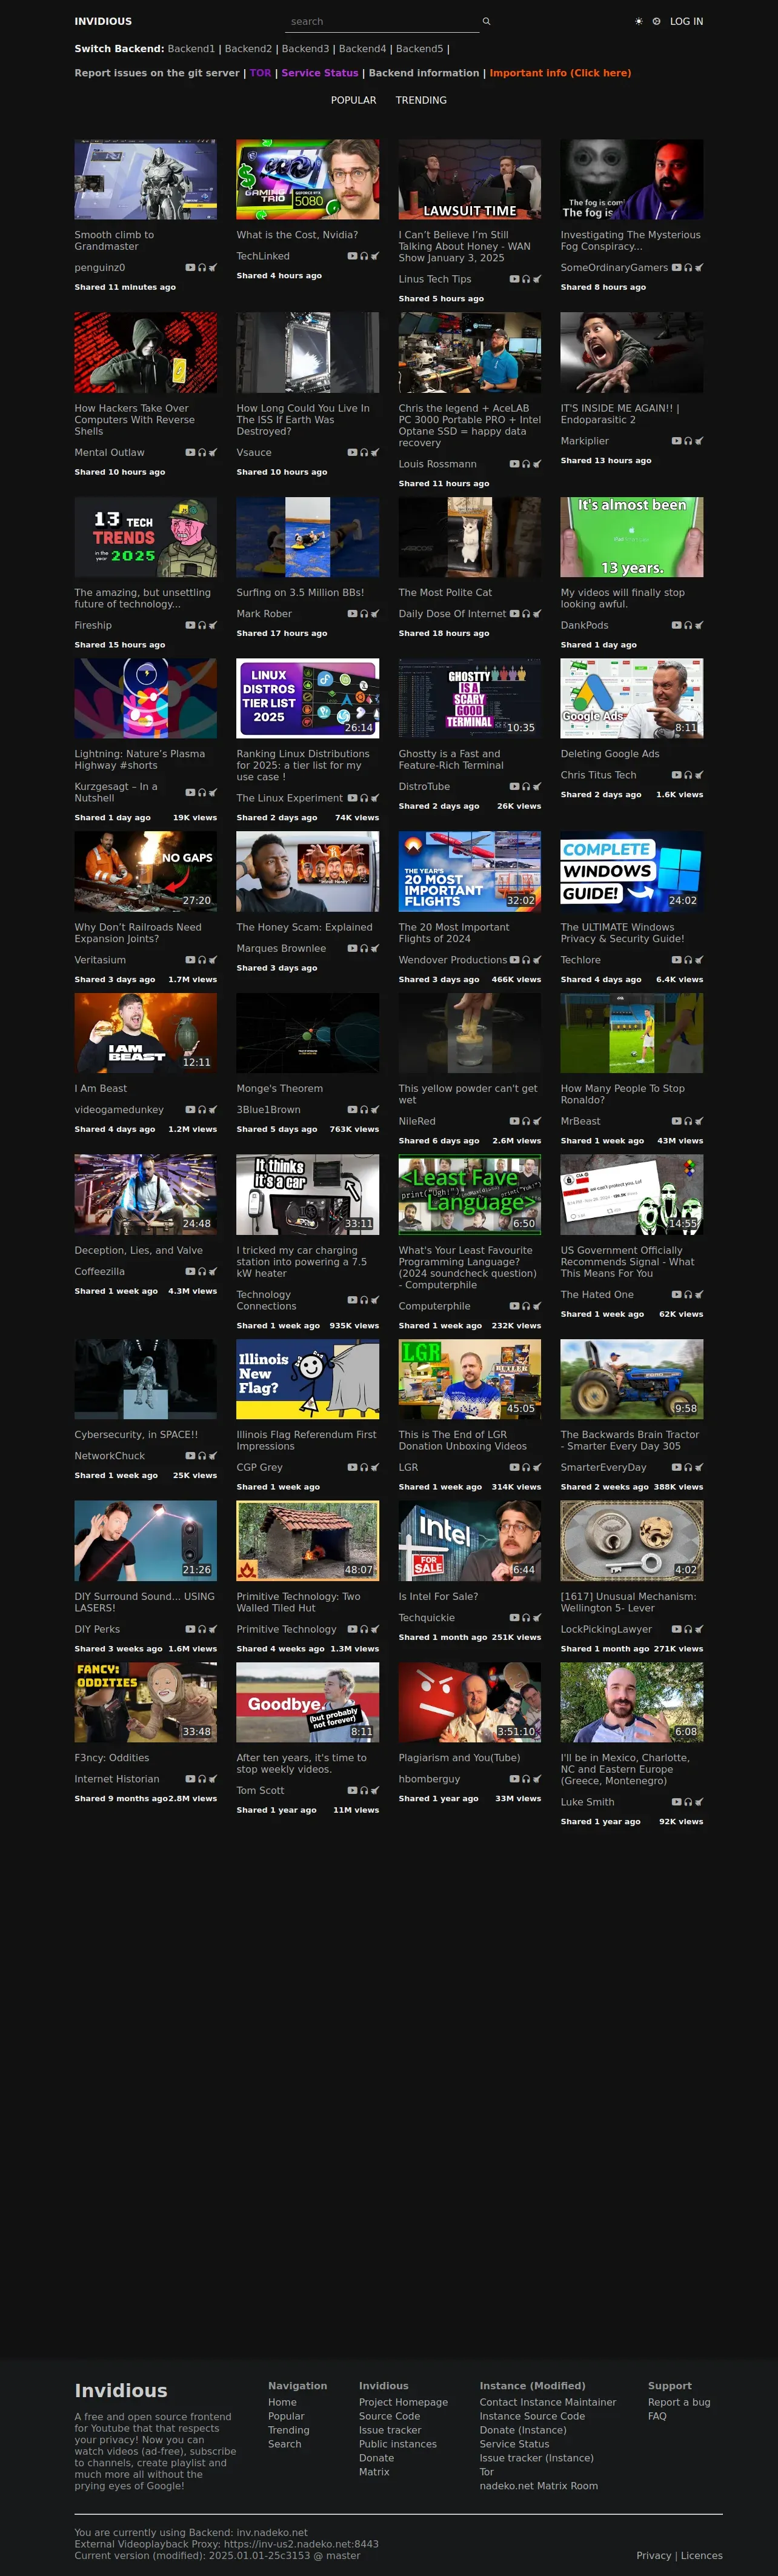Image resolution: width=778 pixels, height=2576 pixels.
Task: Switch to Backend1
Action: coord(191,49)
